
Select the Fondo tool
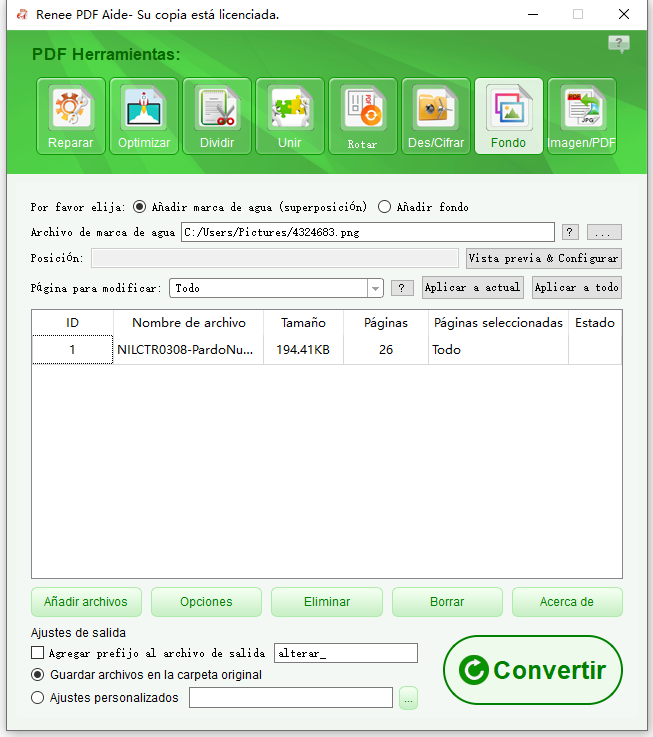pos(509,116)
